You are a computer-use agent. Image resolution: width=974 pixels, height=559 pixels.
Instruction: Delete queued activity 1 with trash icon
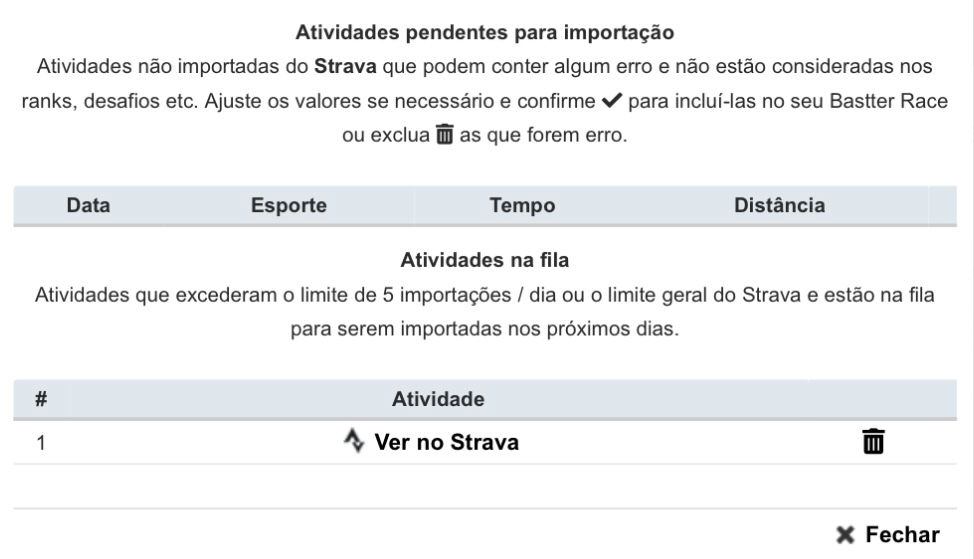click(874, 441)
